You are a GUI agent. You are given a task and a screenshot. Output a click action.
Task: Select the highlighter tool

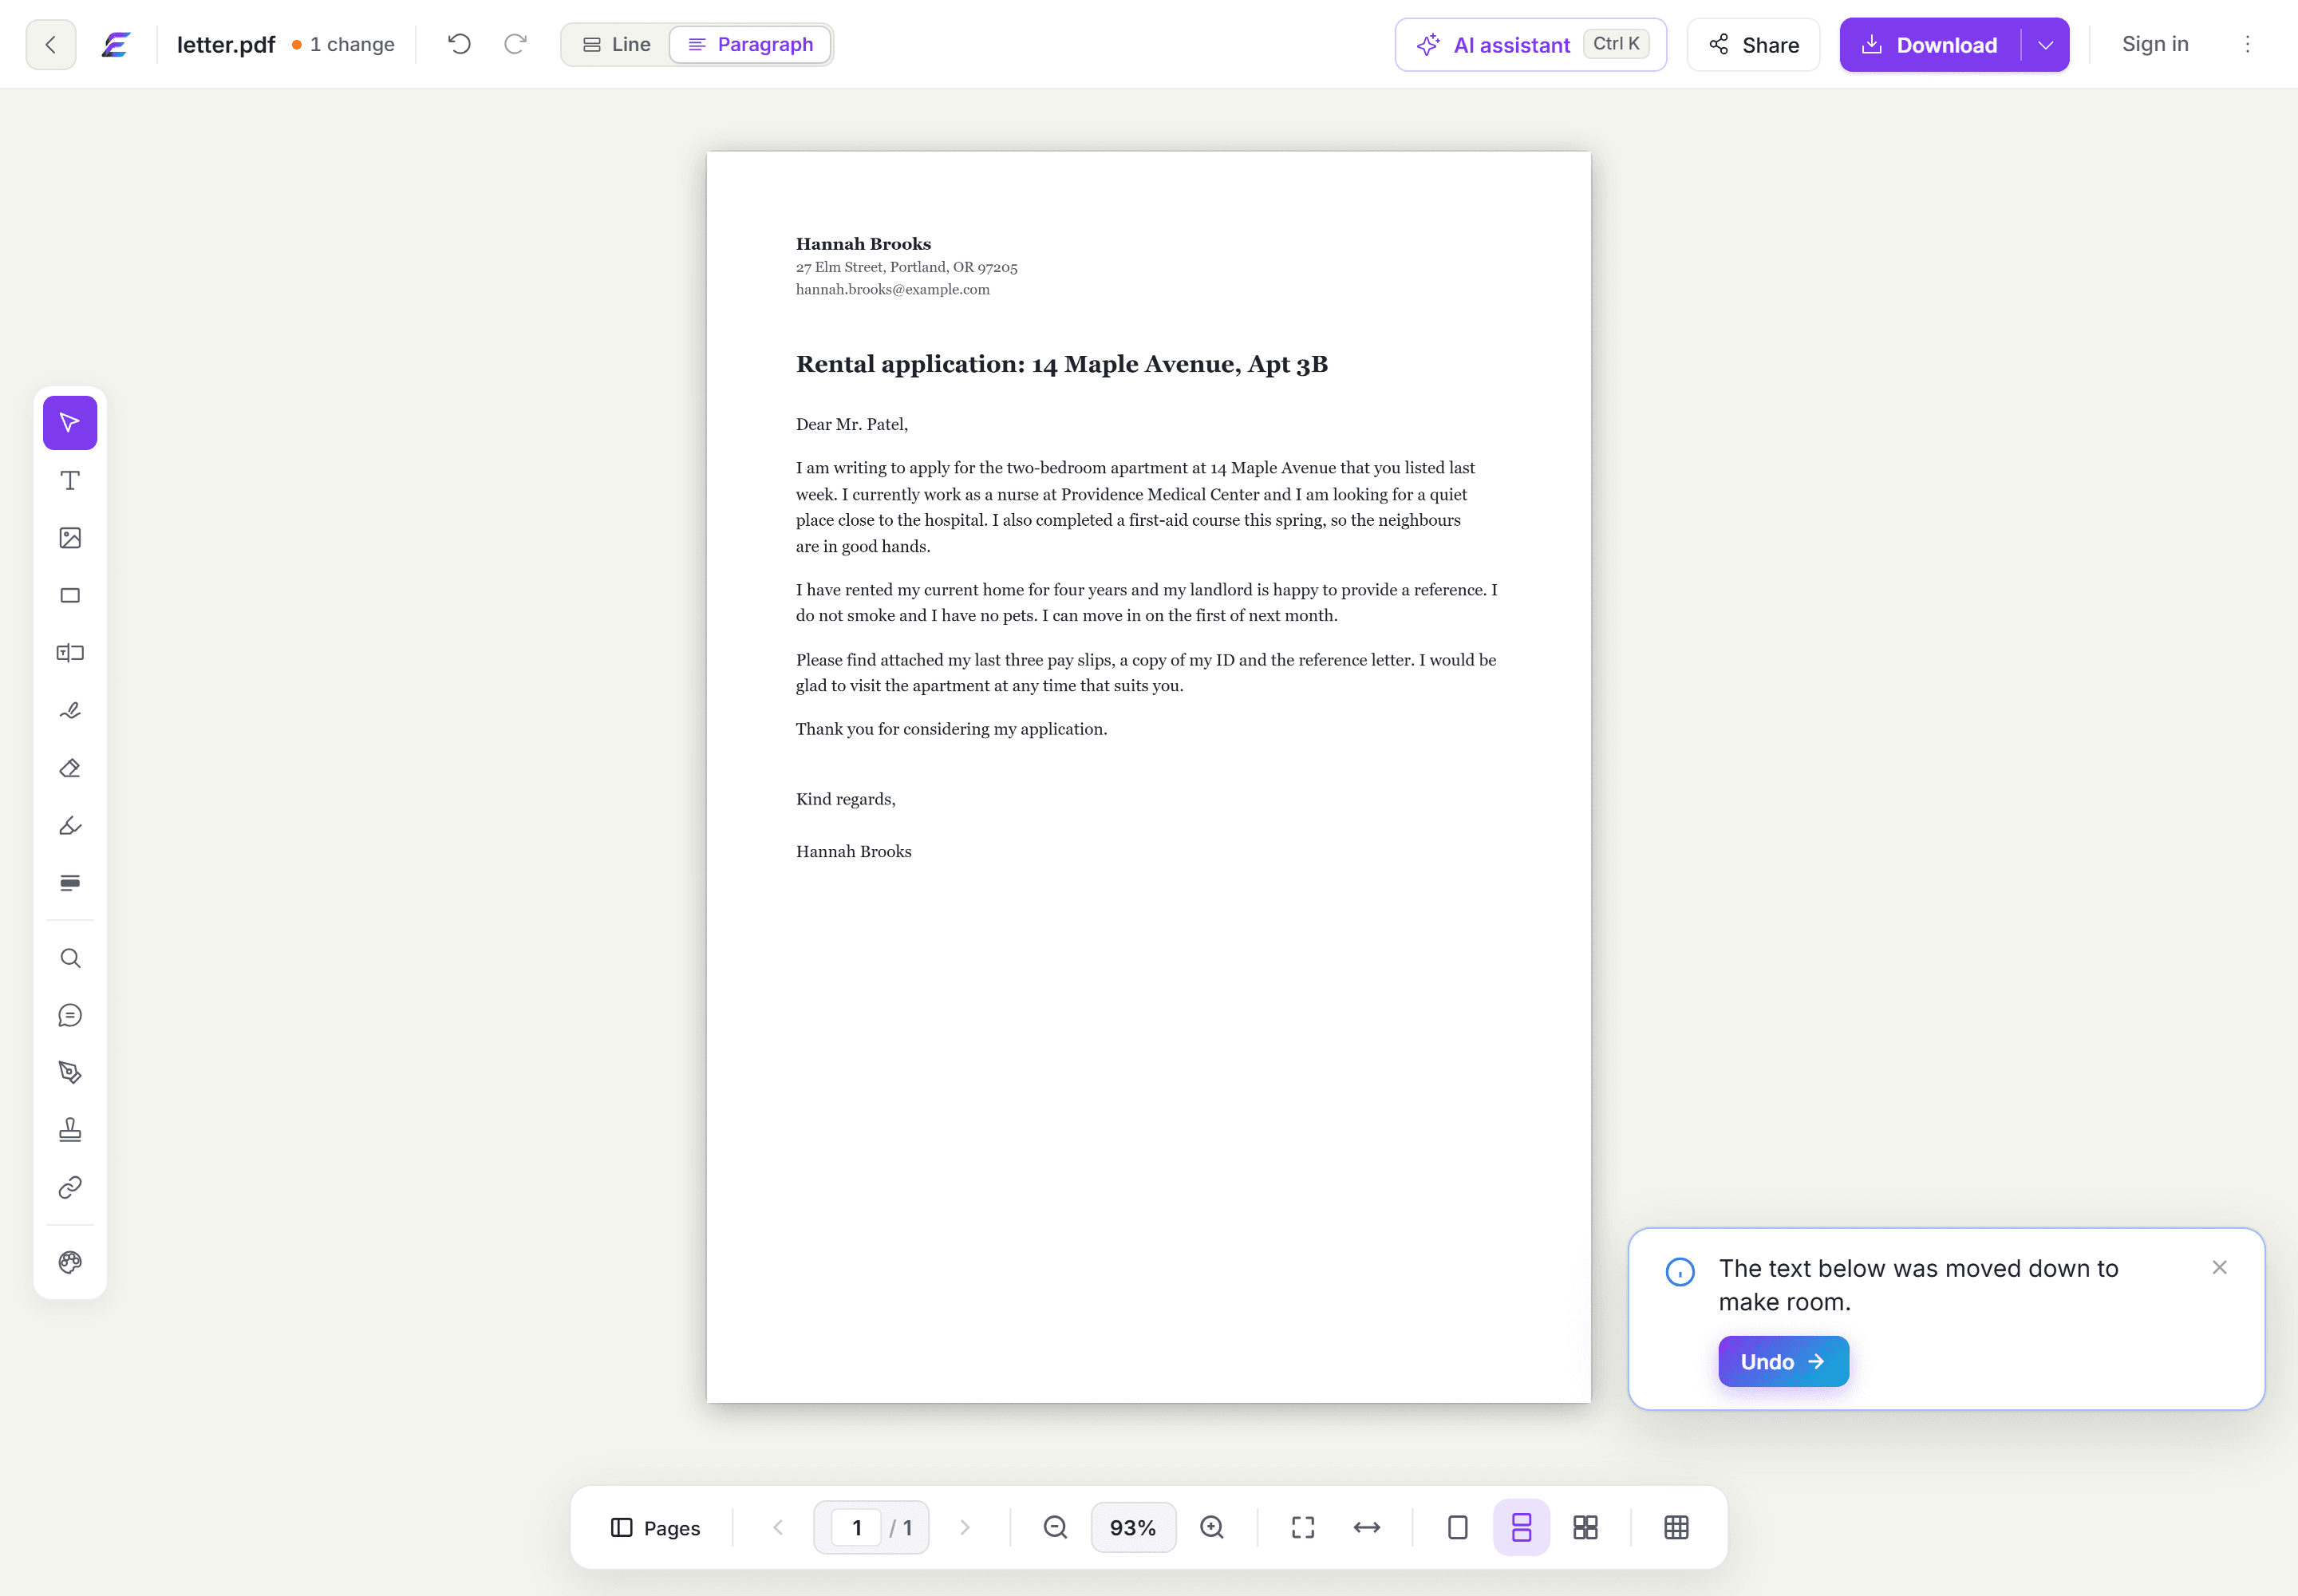coord(70,826)
